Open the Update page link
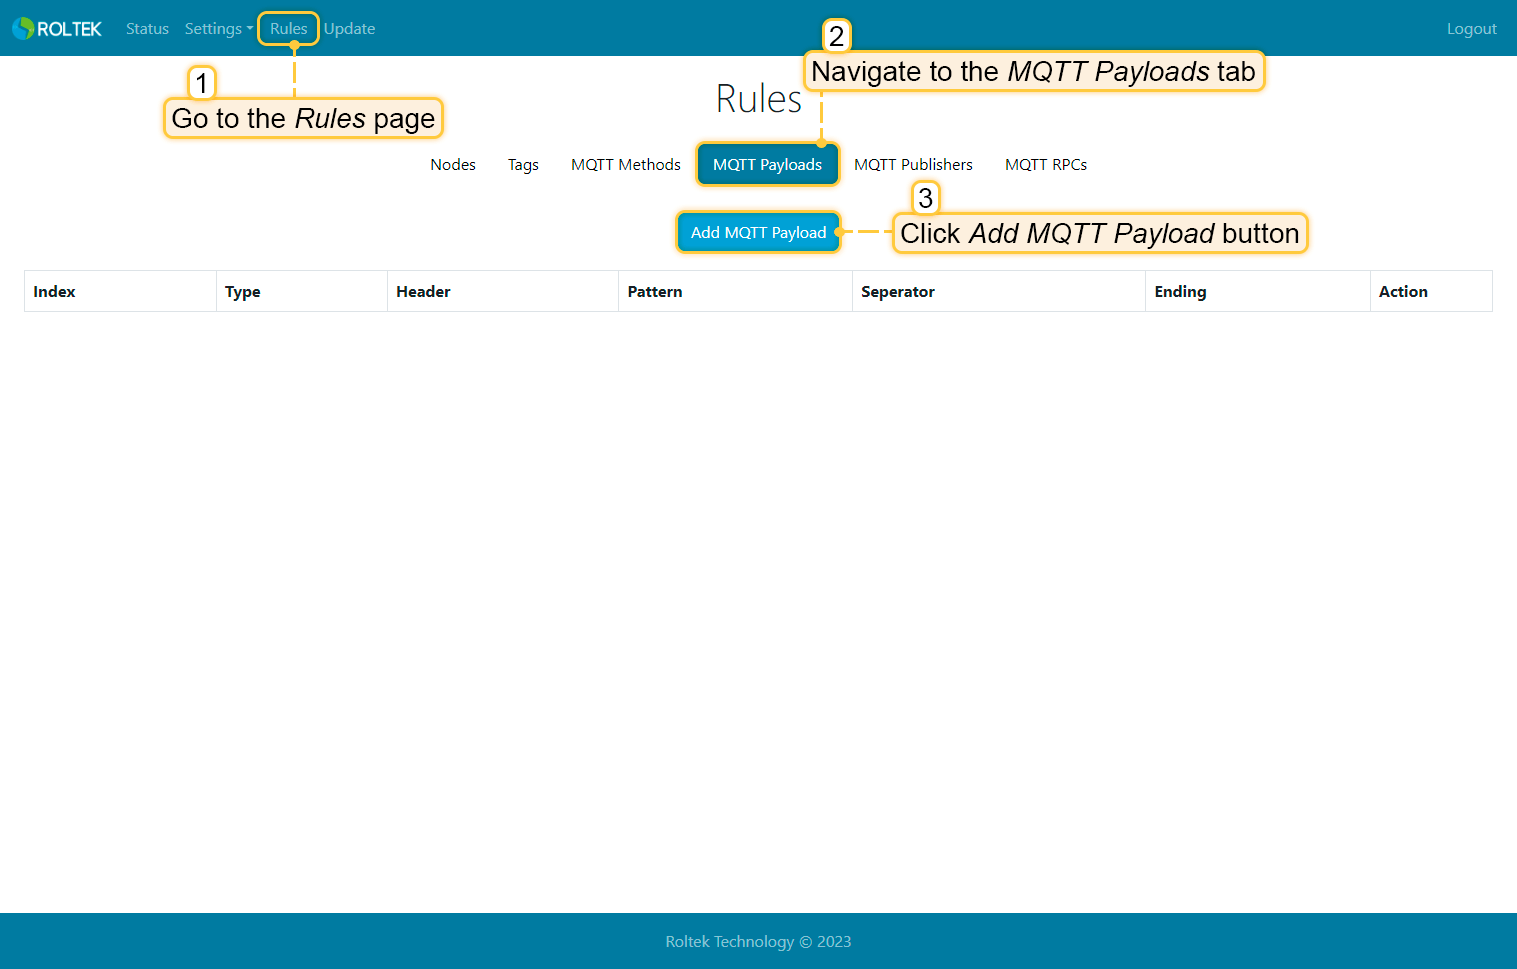The image size is (1517, 969). click(x=350, y=29)
